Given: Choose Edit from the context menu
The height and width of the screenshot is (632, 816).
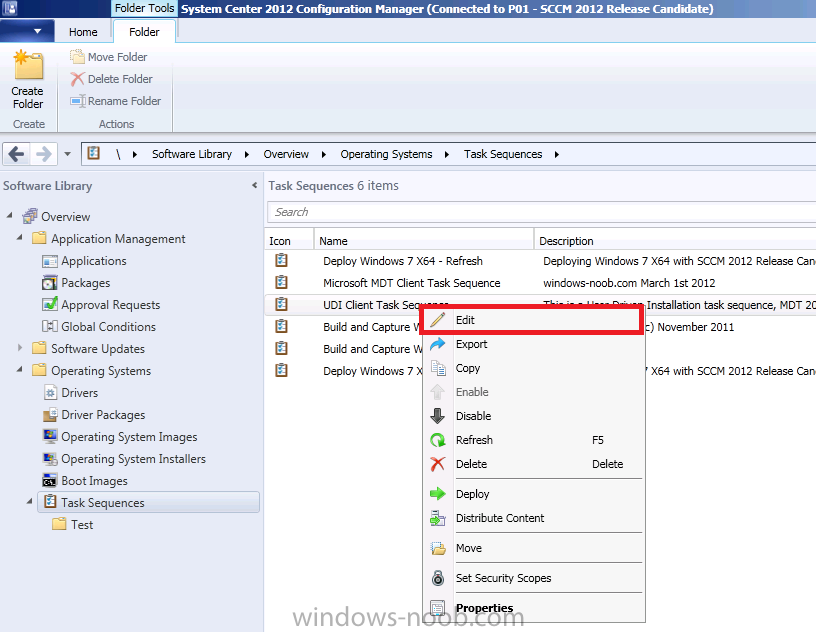Looking at the screenshot, I should point(533,320).
